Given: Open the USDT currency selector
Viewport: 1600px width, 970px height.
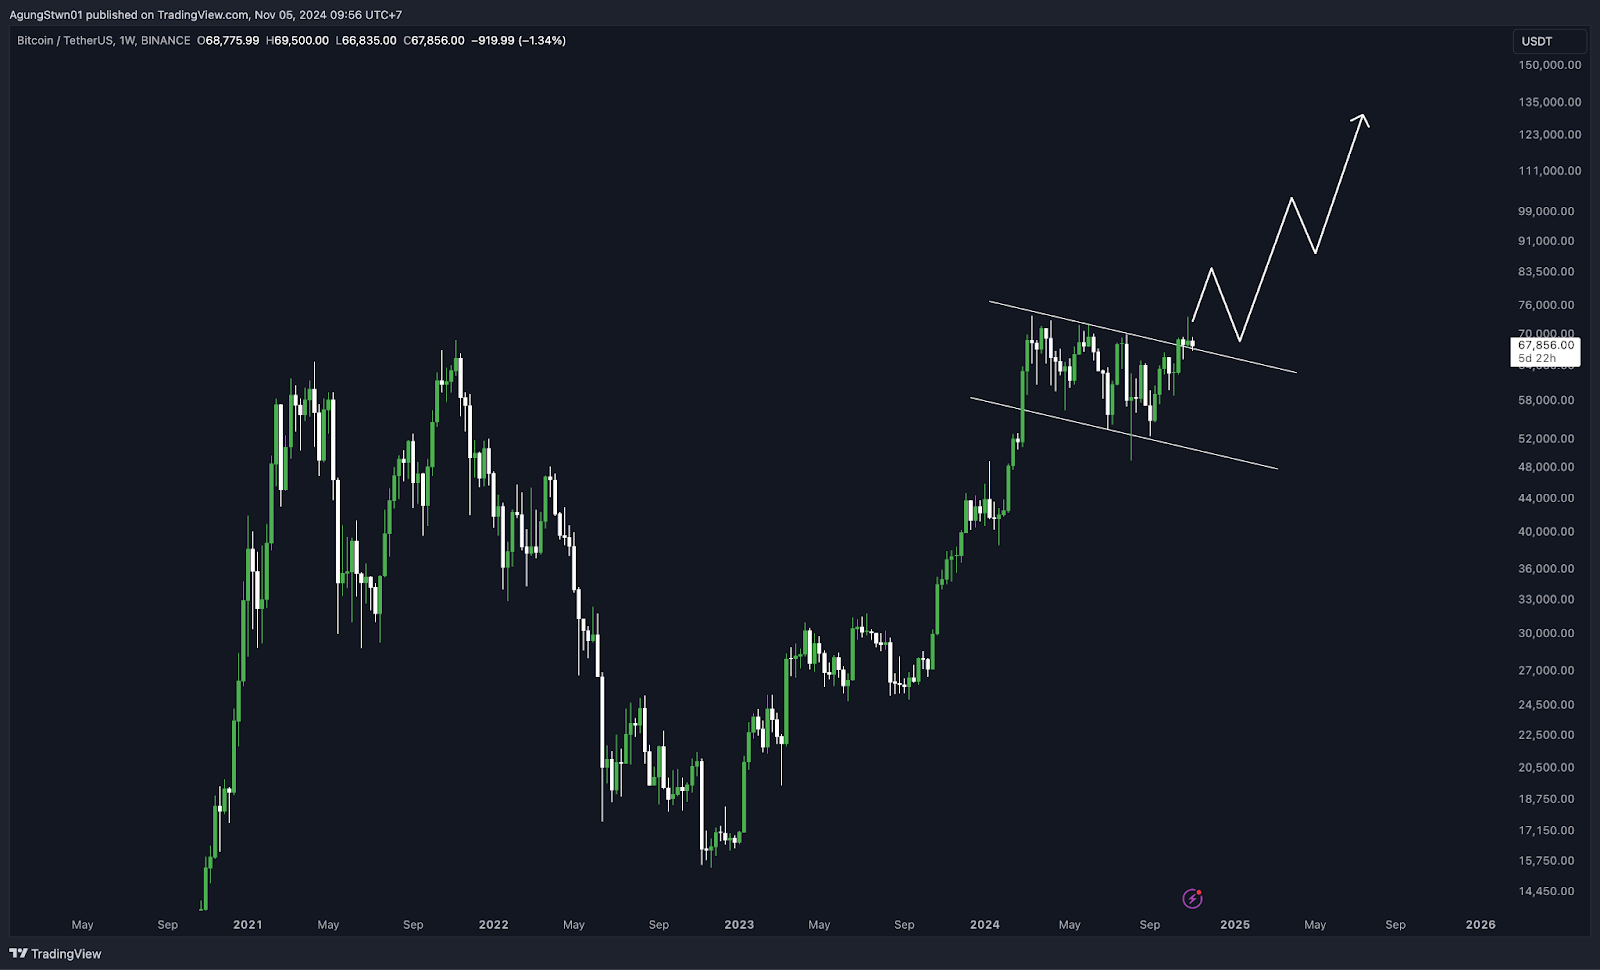Looking at the screenshot, I should coord(1549,41).
